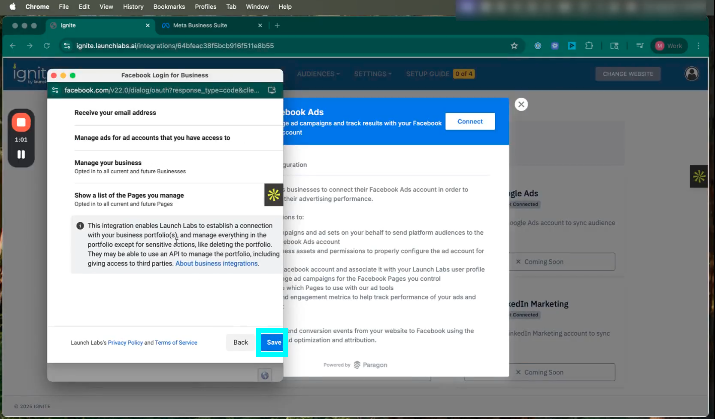Click open-in-tab icon in Facebook popup bar
The height and width of the screenshot is (419, 715).
(x=272, y=90)
